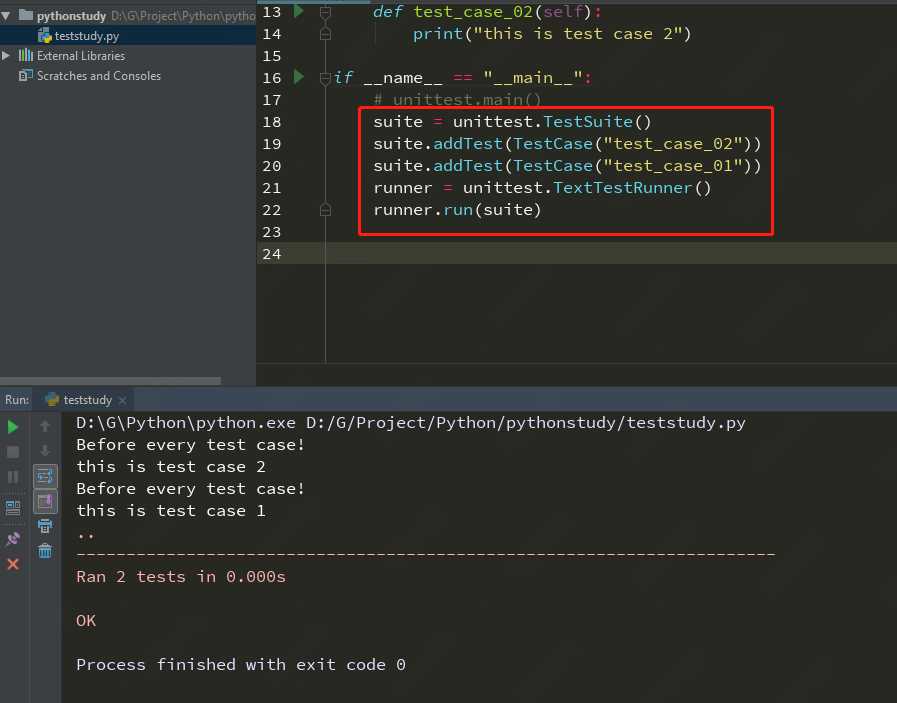
Task: Click the first "Before every test case!" line
Action: point(190,444)
